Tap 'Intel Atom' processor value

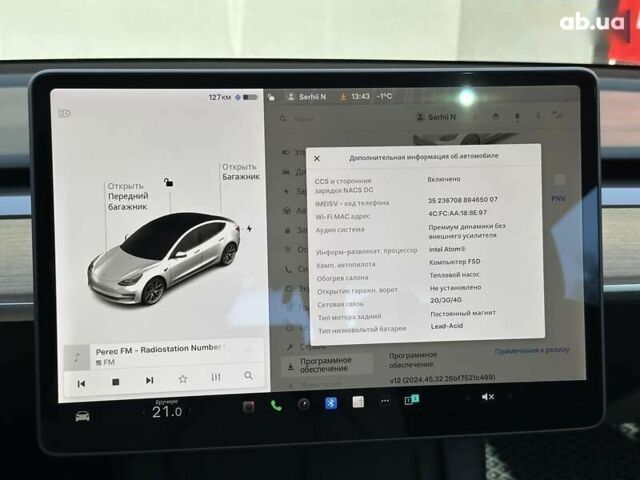447,249
